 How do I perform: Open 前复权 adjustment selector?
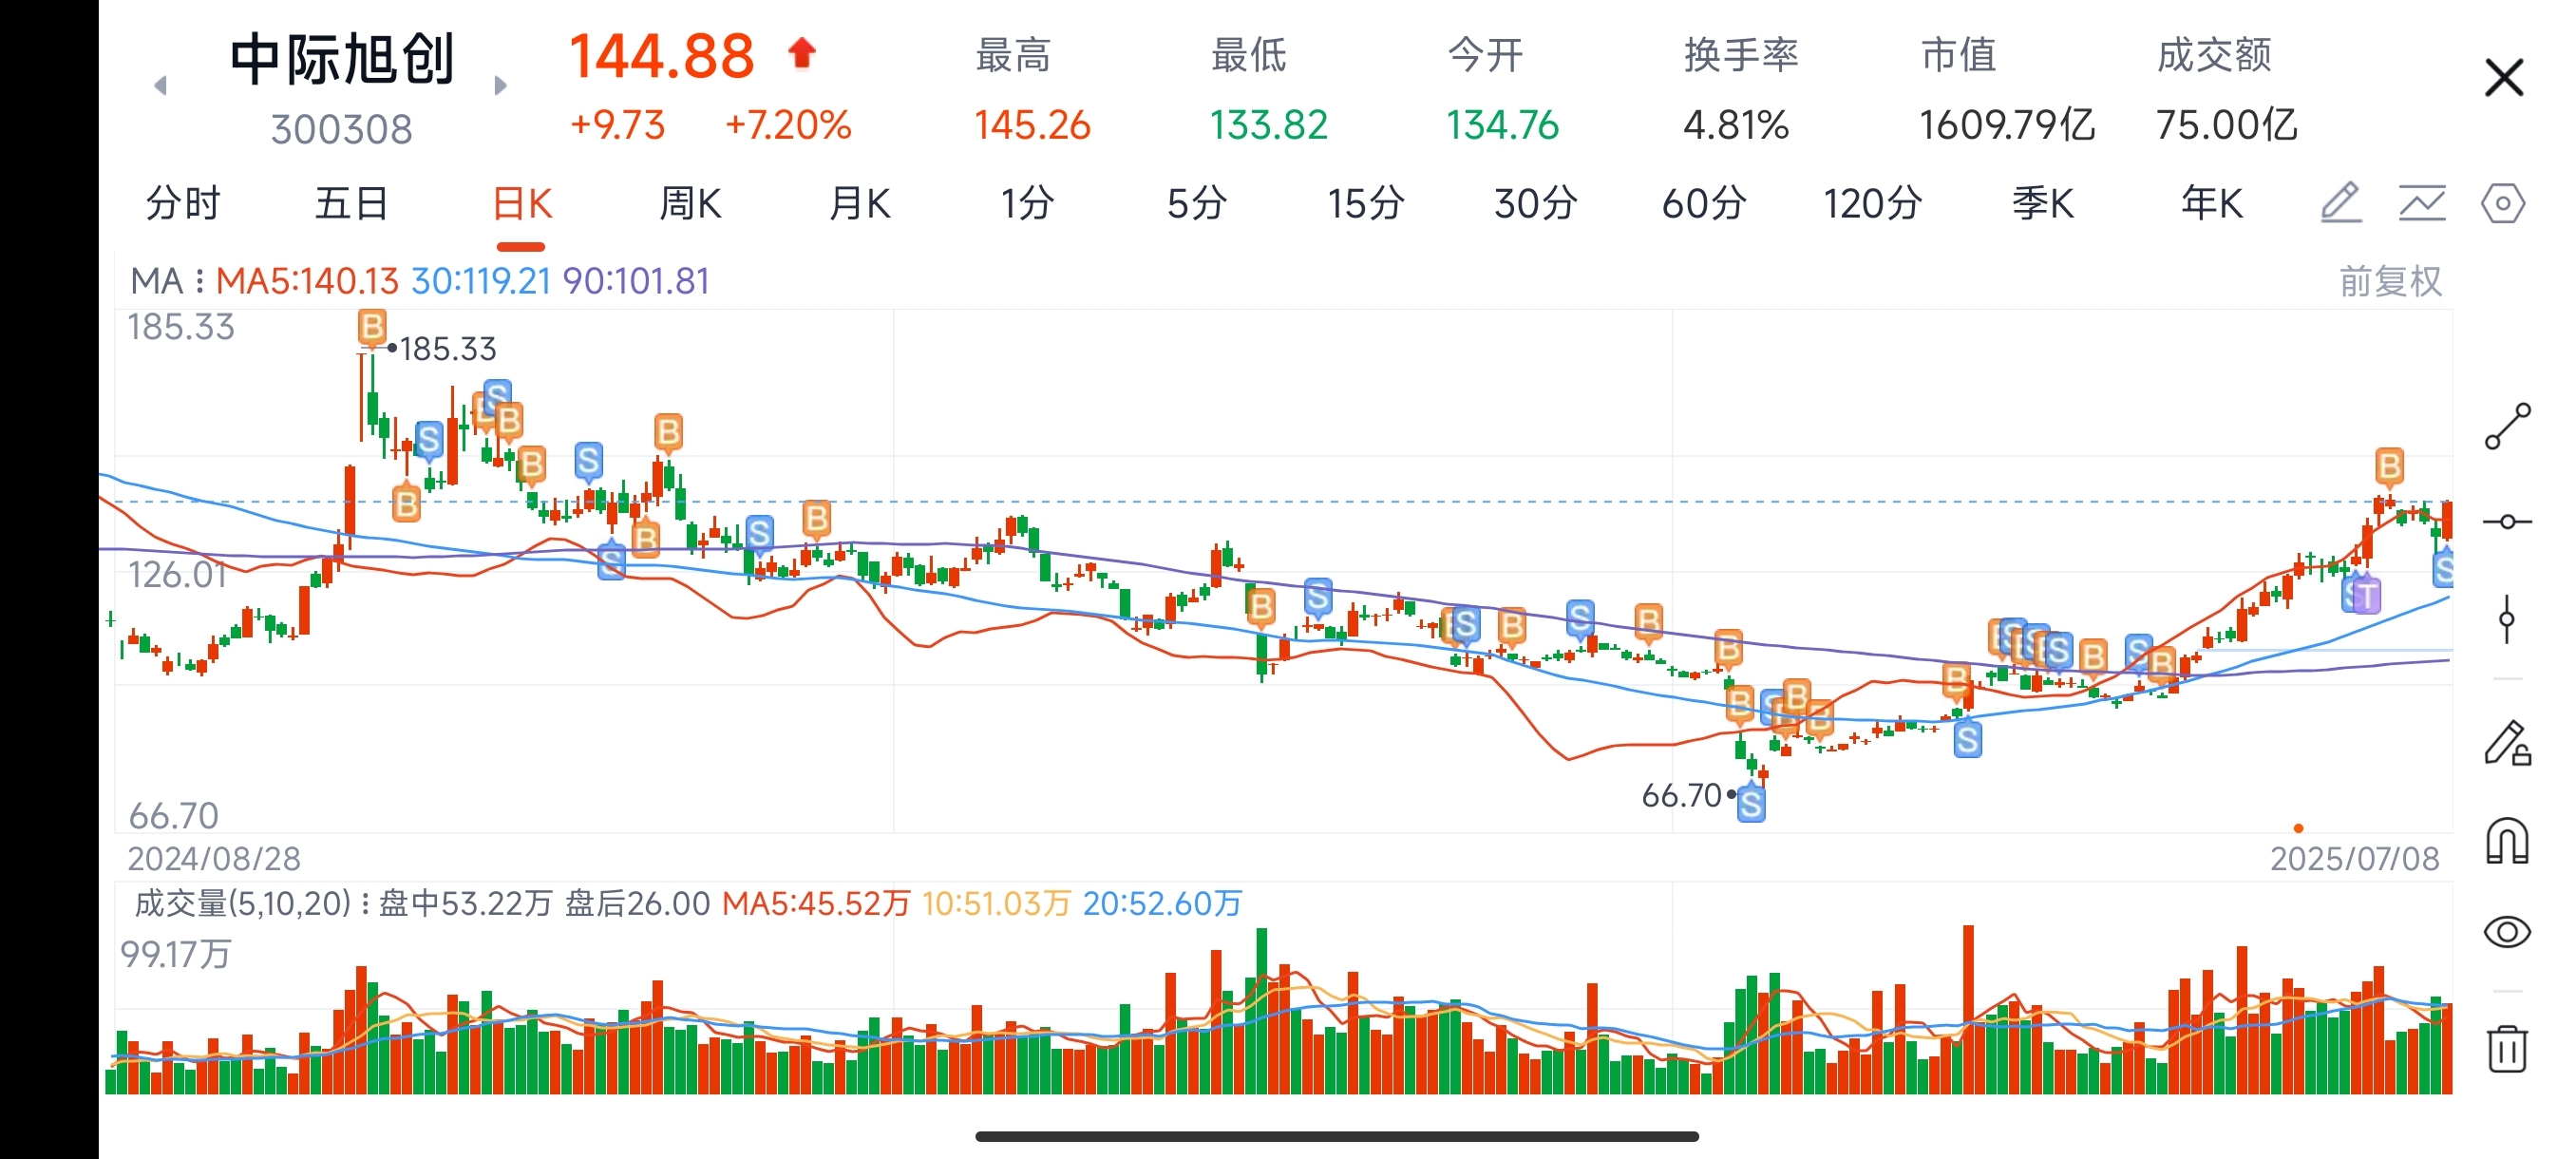[x=2391, y=281]
